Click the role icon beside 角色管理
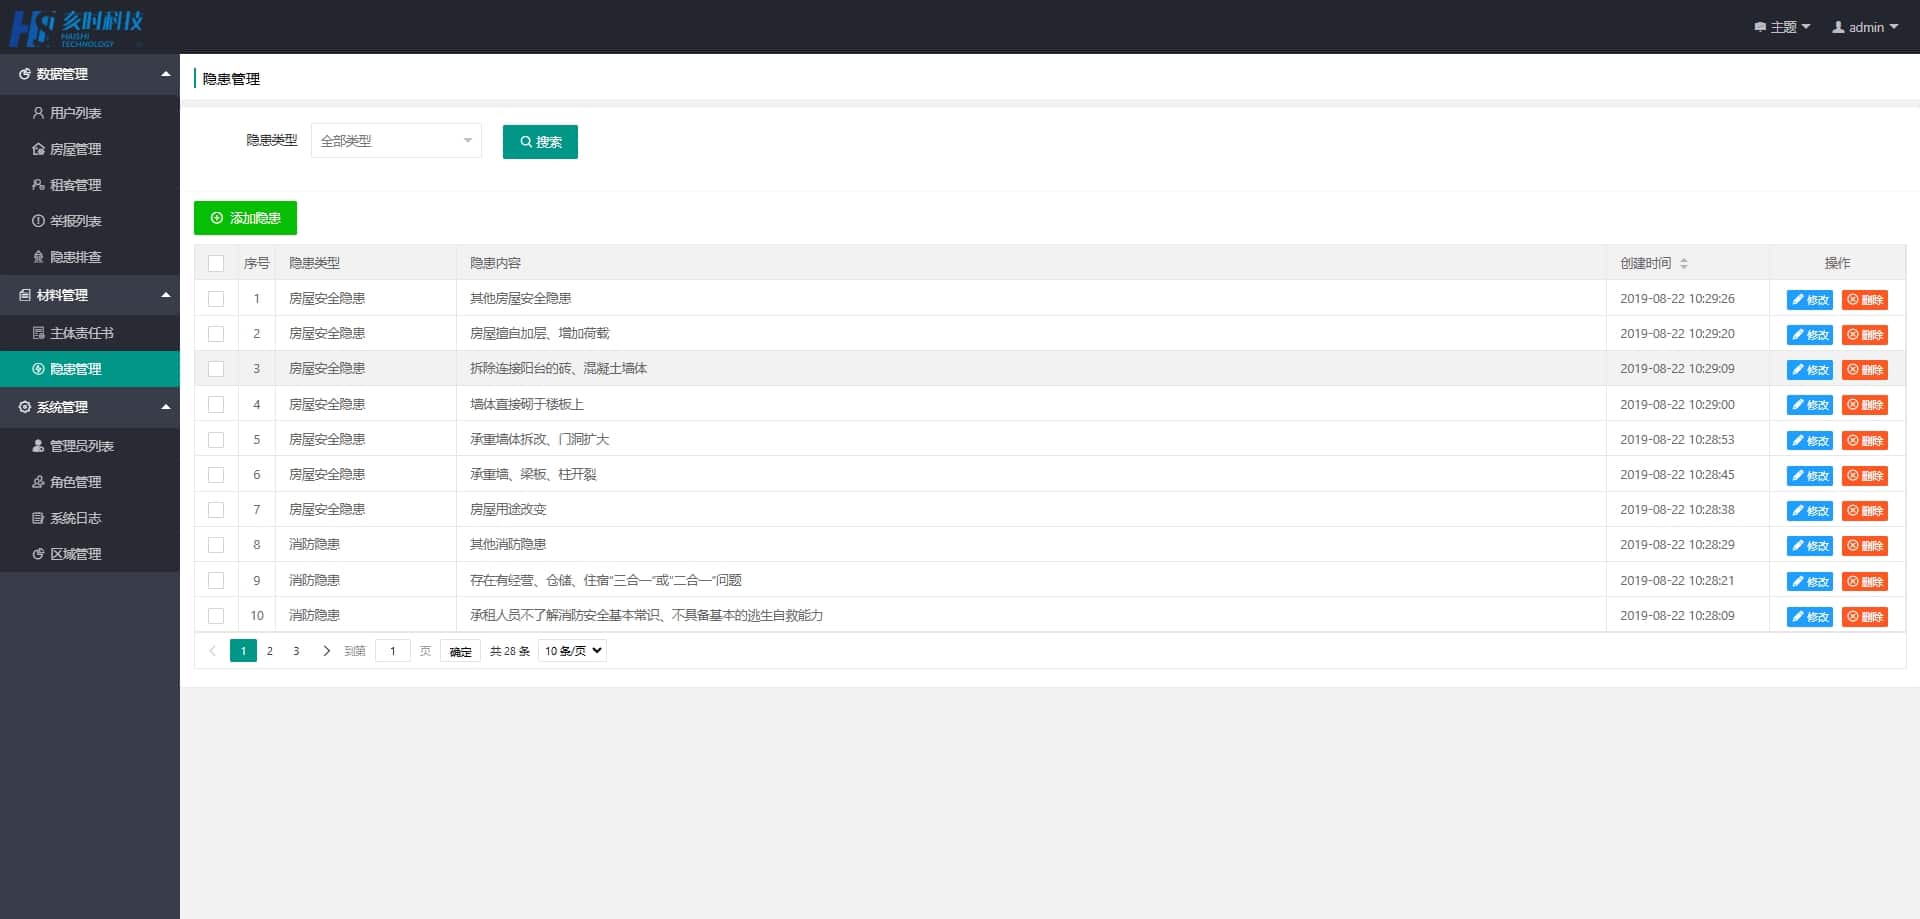This screenshot has height=919, width=1920. coord(38,482)
